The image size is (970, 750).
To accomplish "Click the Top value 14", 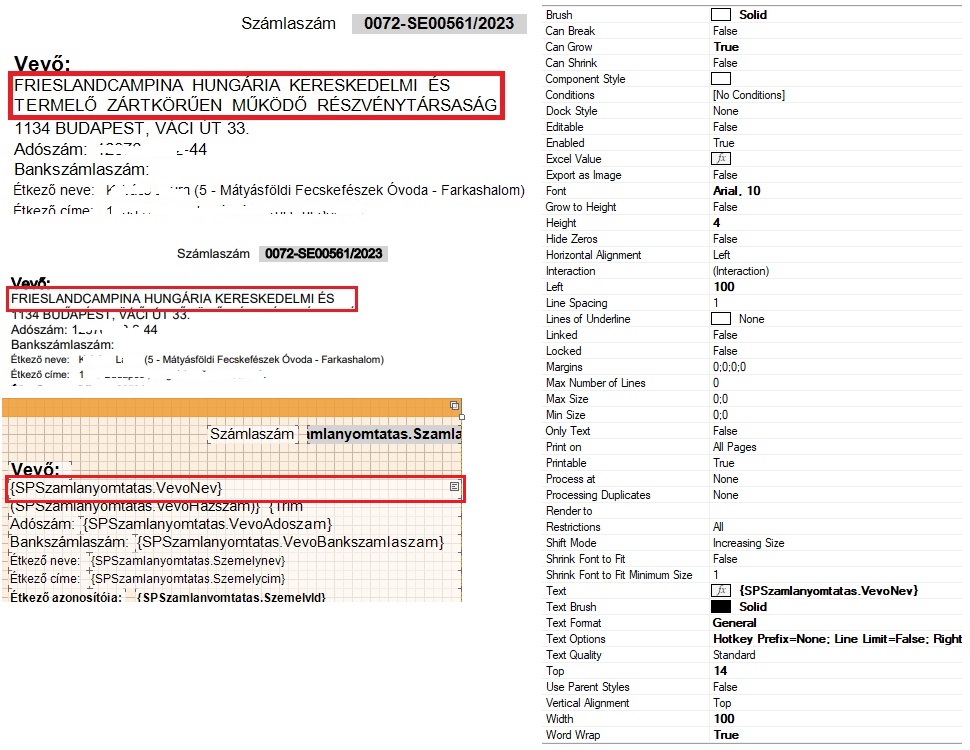I will coord(720,671).
